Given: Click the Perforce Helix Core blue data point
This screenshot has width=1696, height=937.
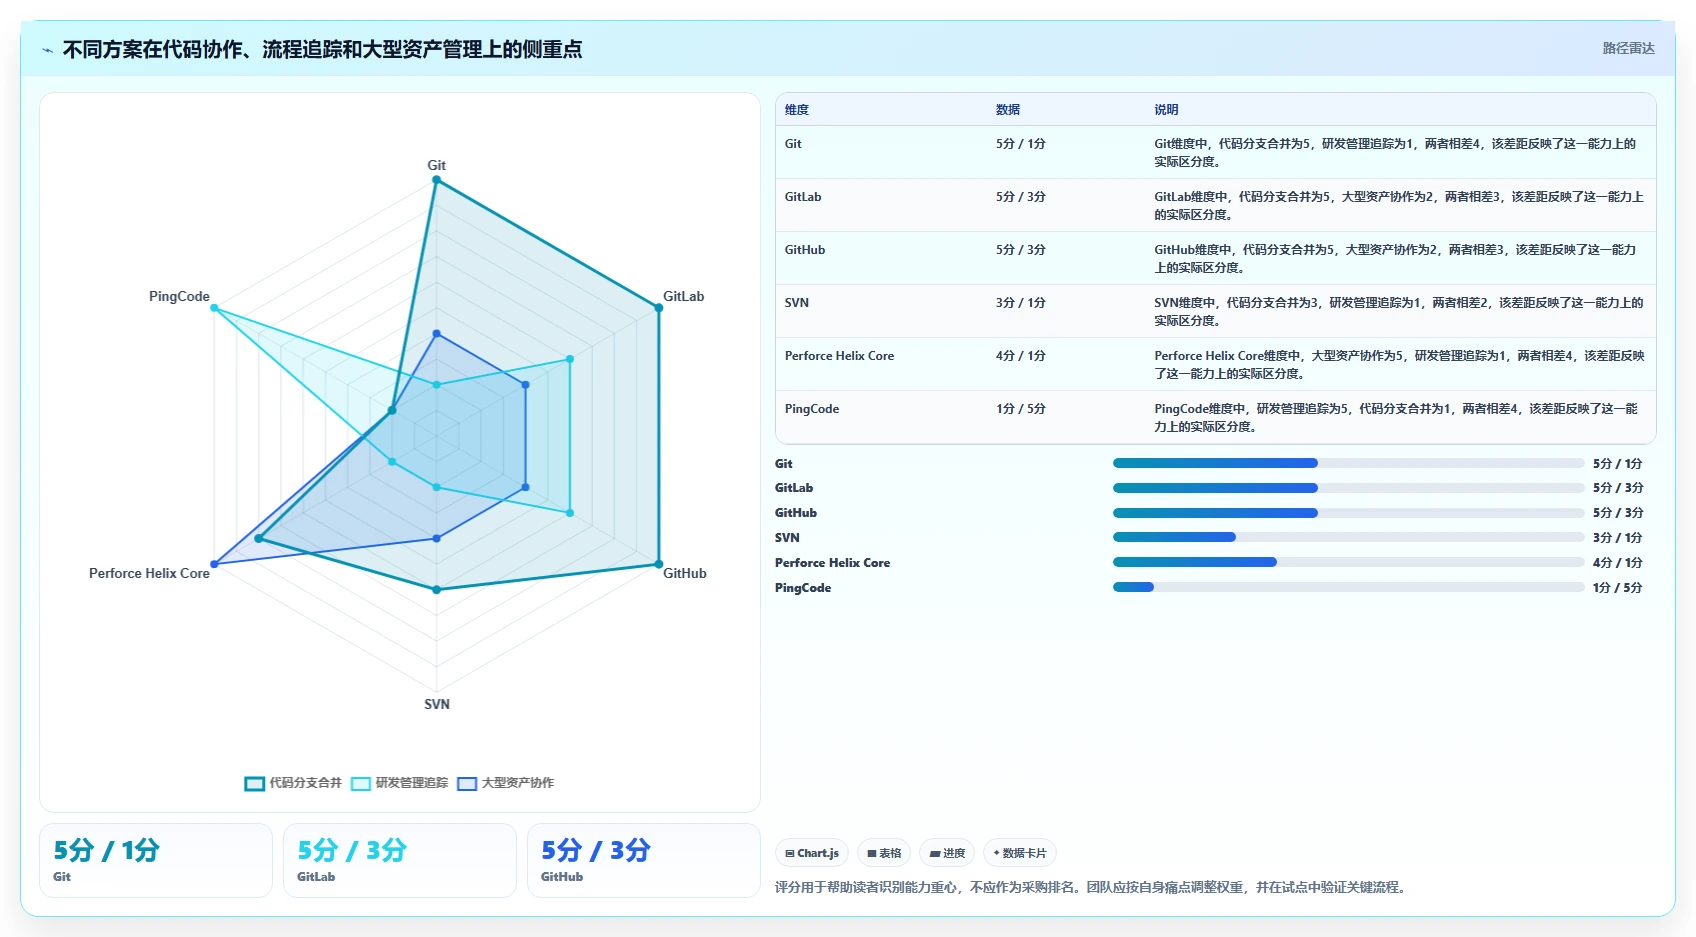Looking at the screenshot, I should pos(214,564).
